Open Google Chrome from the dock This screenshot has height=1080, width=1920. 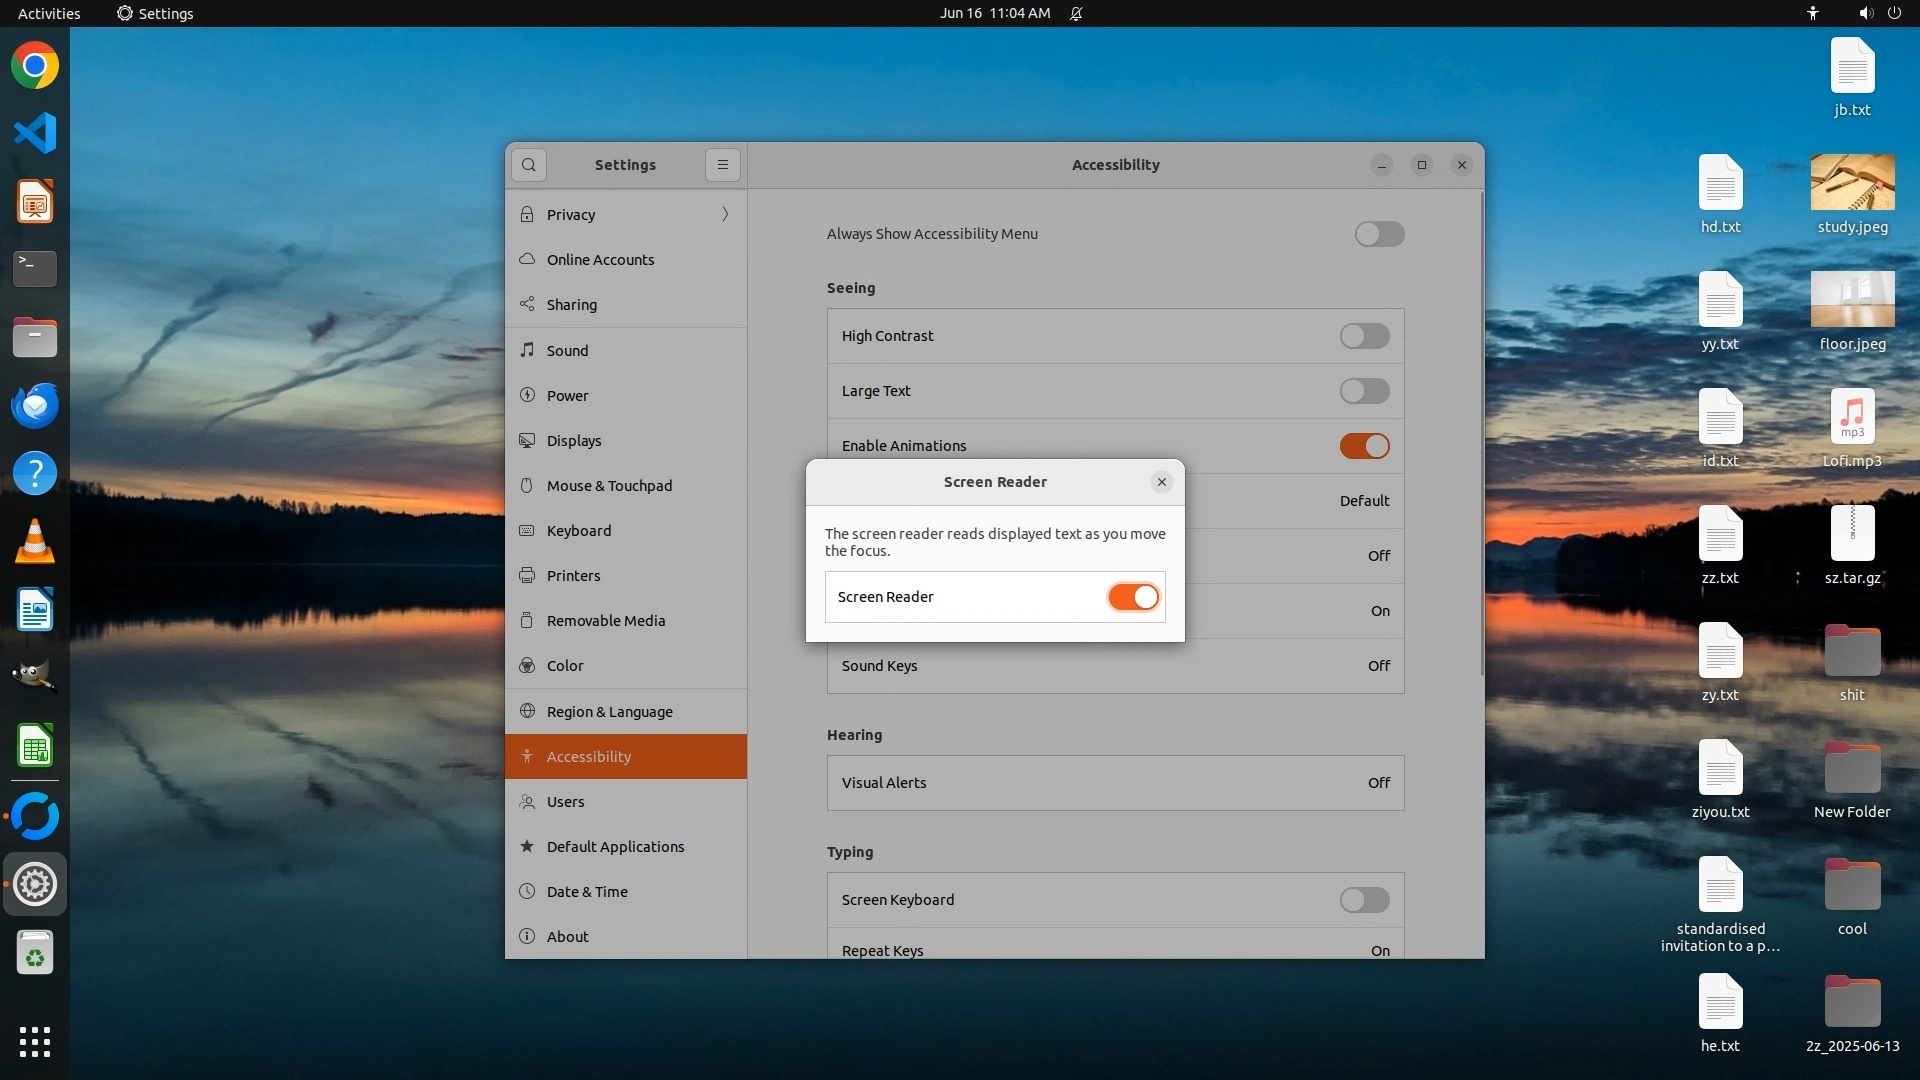35,66
